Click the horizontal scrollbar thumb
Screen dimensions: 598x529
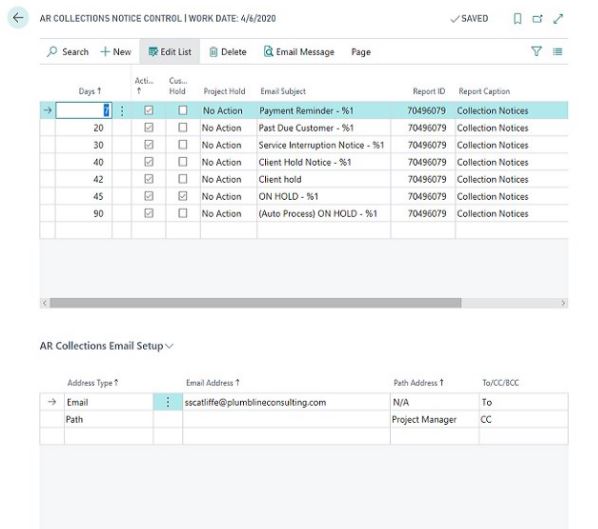tap(255, 303)
